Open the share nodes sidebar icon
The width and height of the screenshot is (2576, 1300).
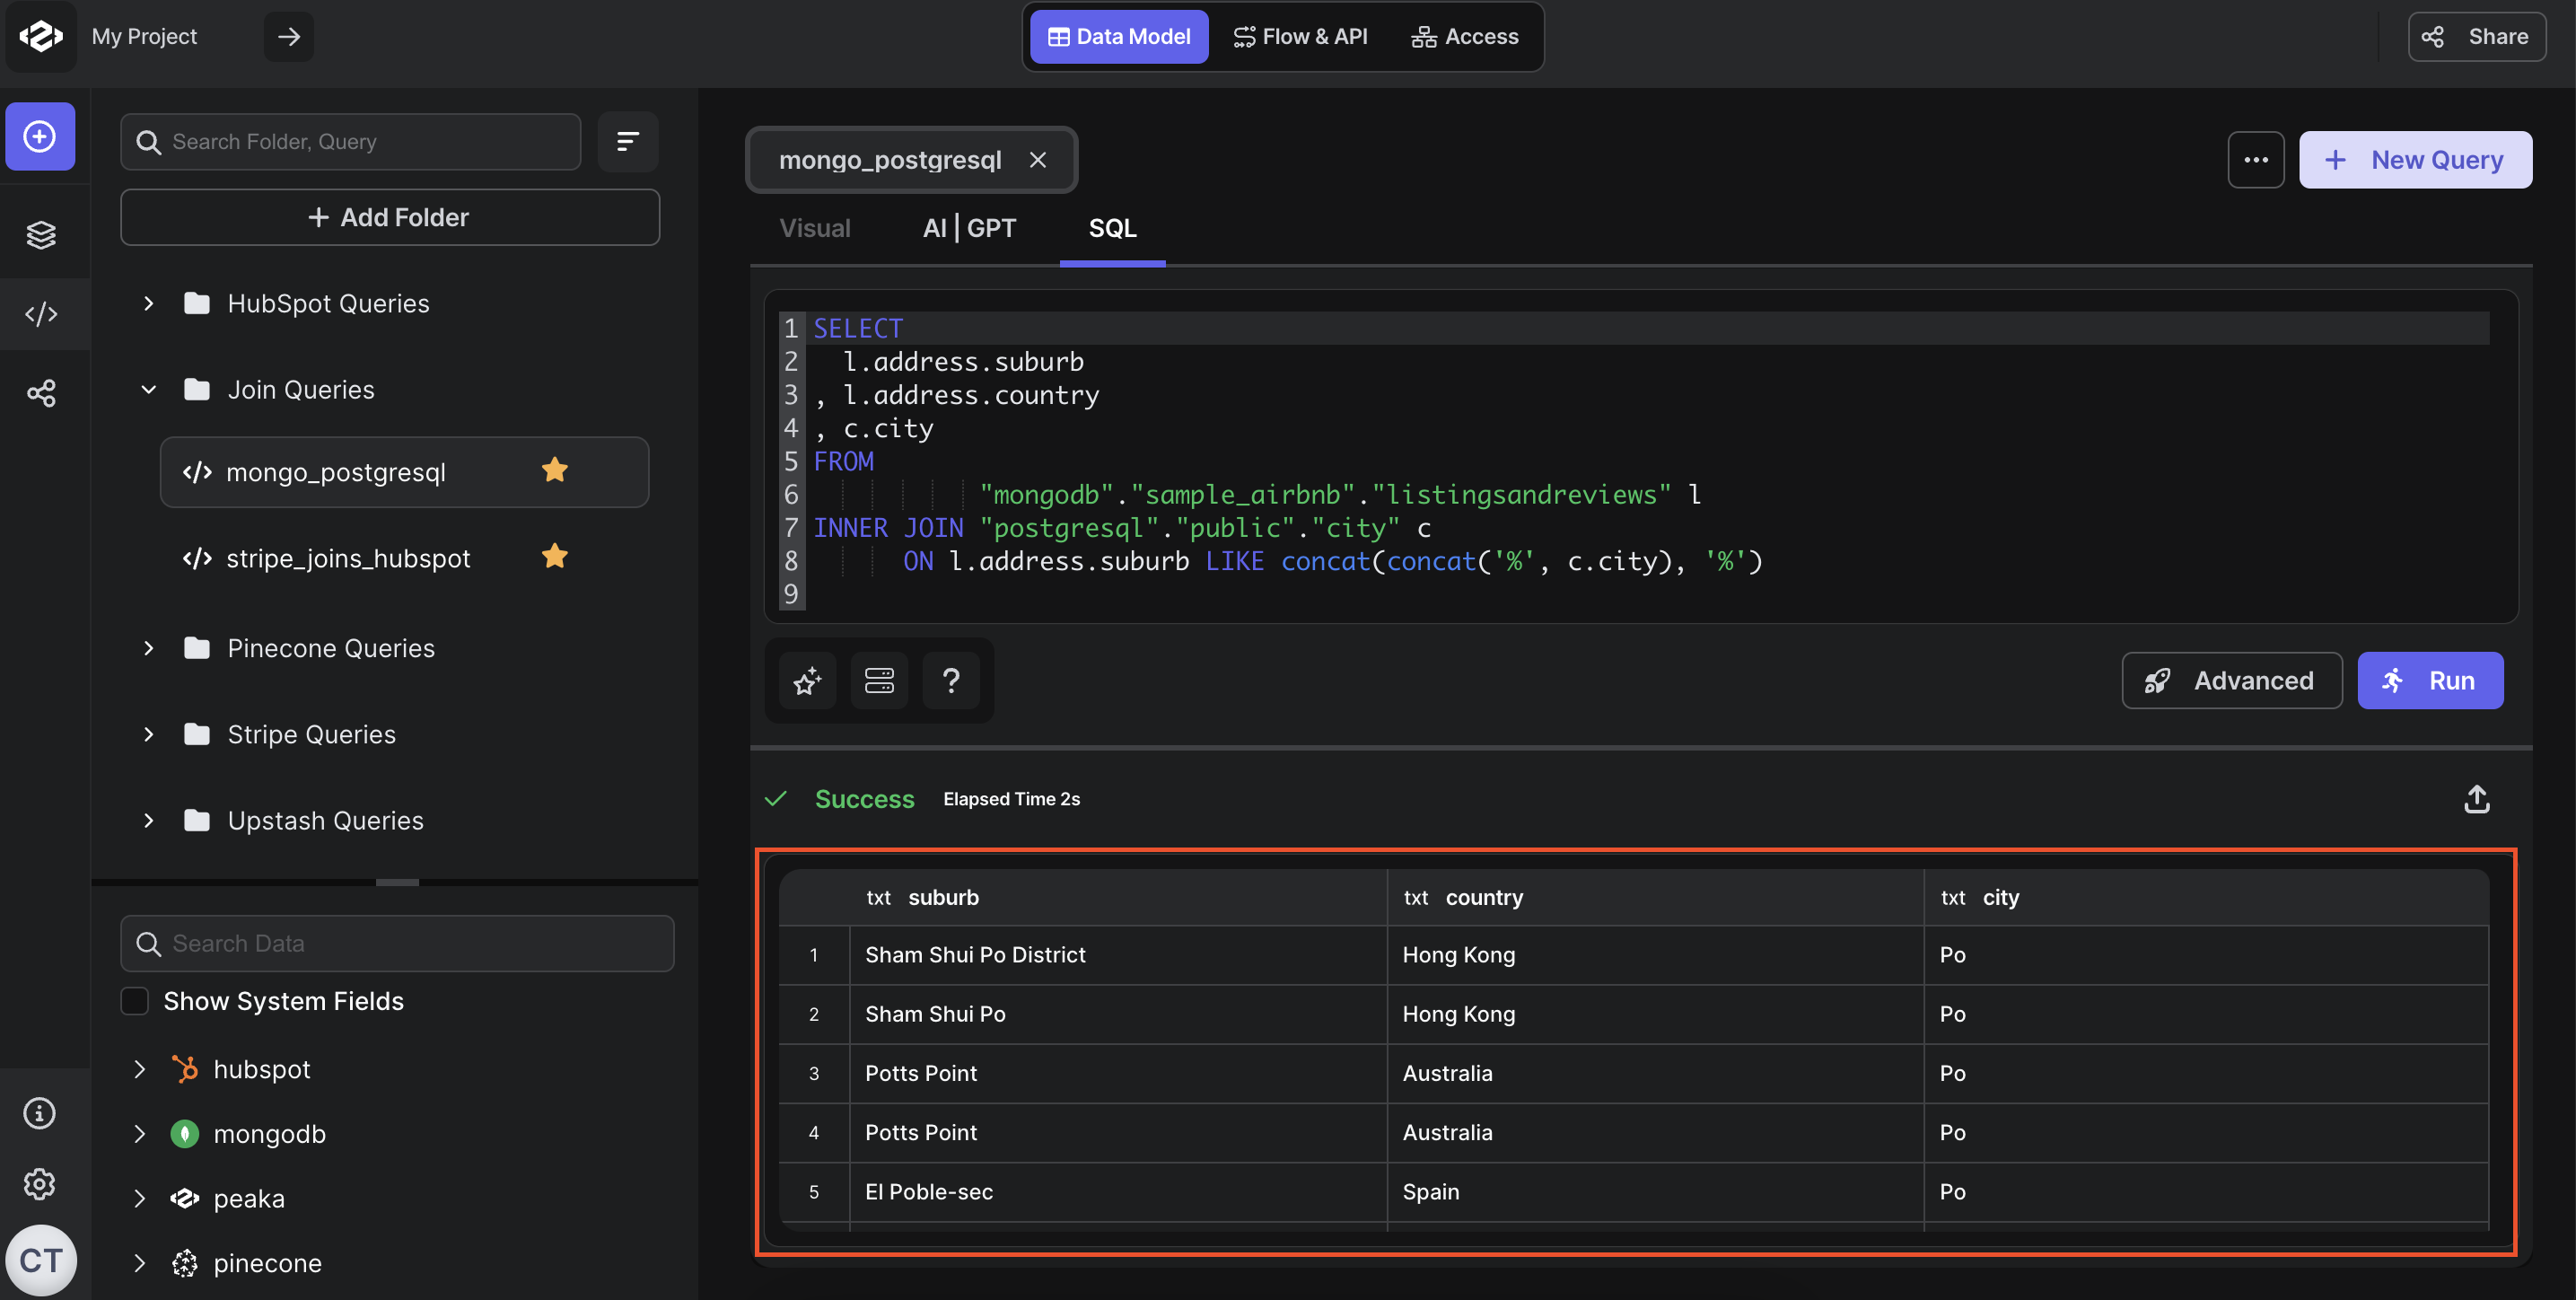pyautogui.click(x=41, y=393)
